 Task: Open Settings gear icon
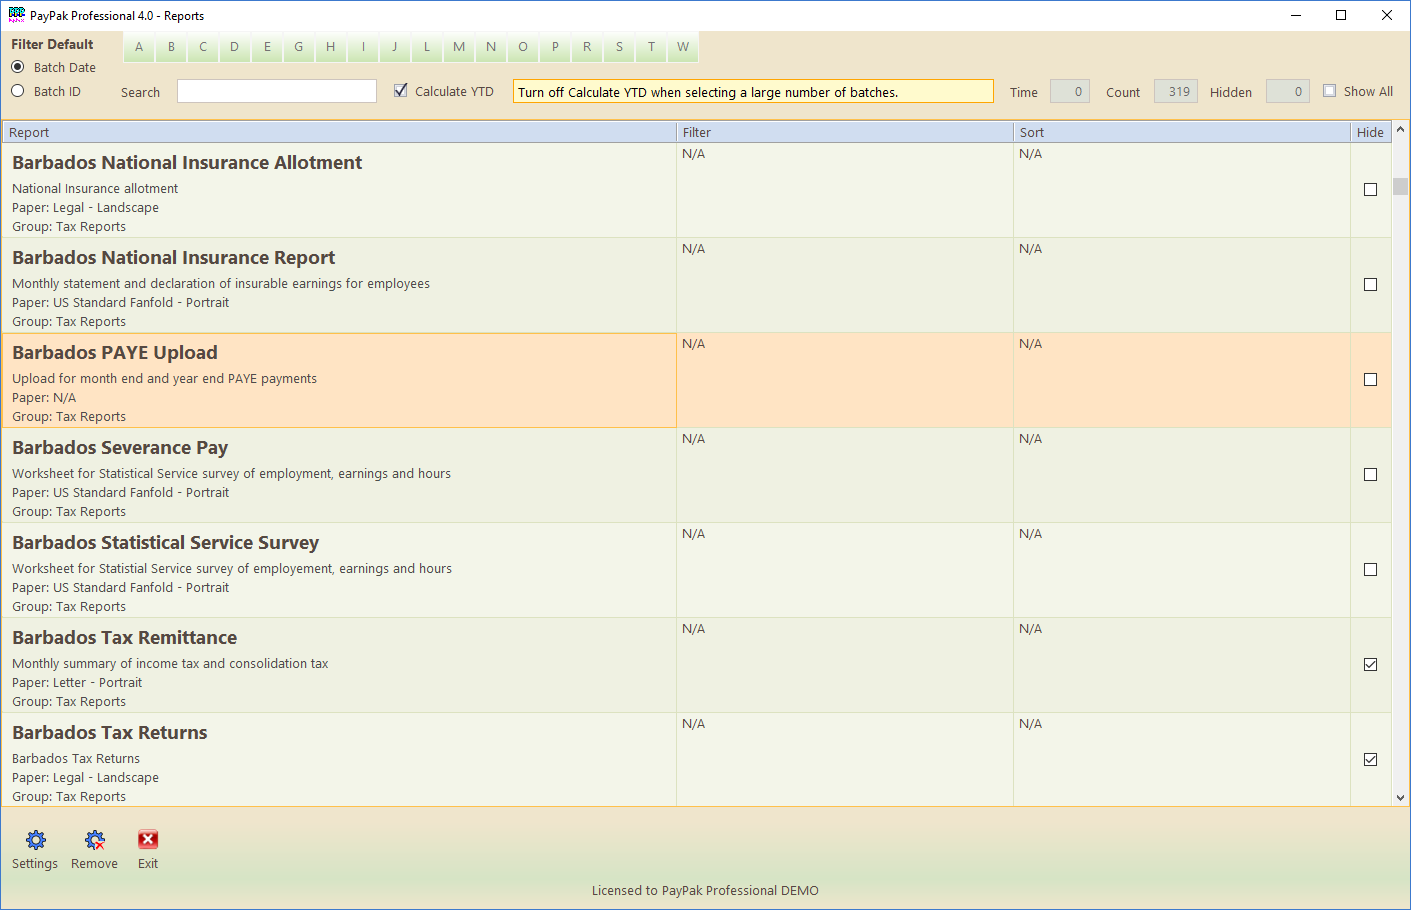pos(35,840)
